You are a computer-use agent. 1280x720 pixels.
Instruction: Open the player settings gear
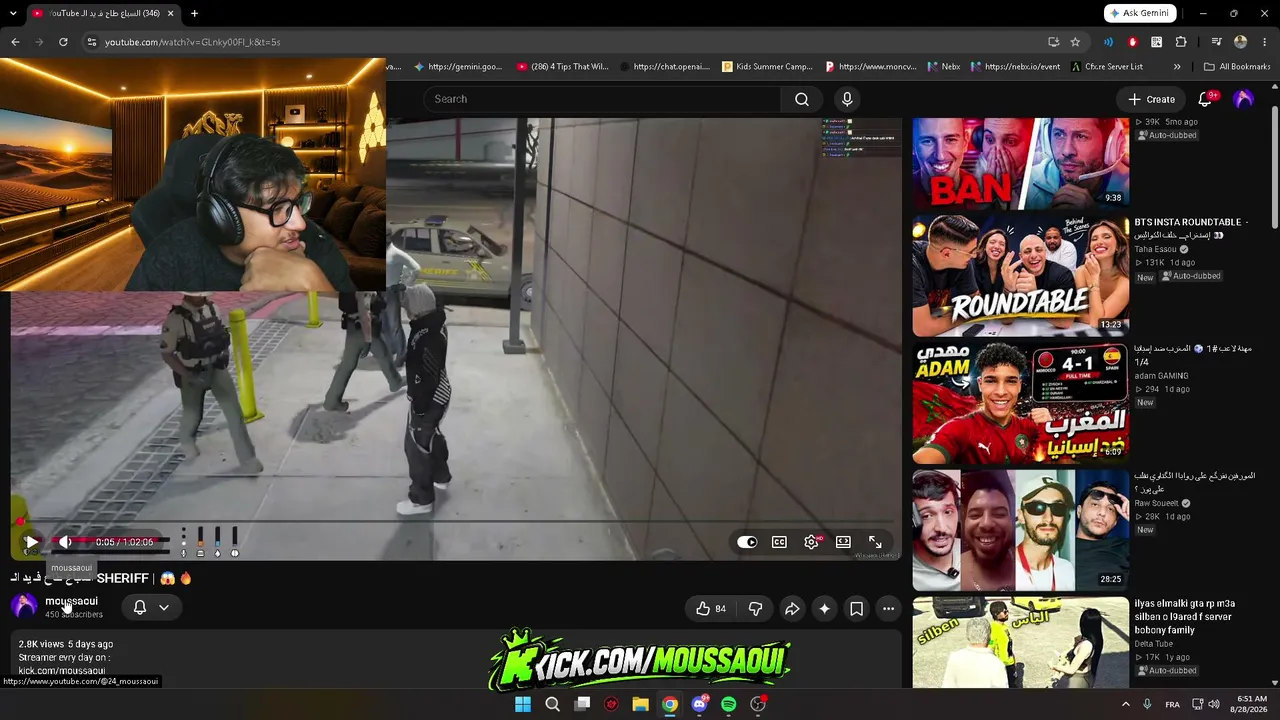pos(811,542)
